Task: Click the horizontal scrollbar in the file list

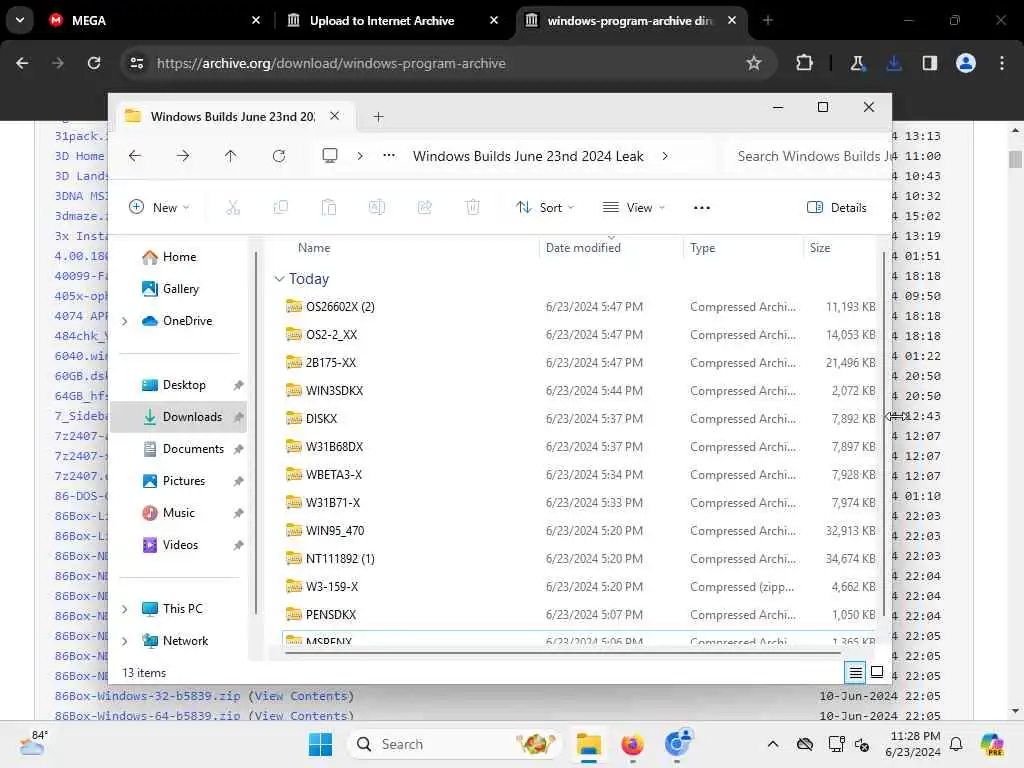Action: pyautogui.click(x=562, y=652)
